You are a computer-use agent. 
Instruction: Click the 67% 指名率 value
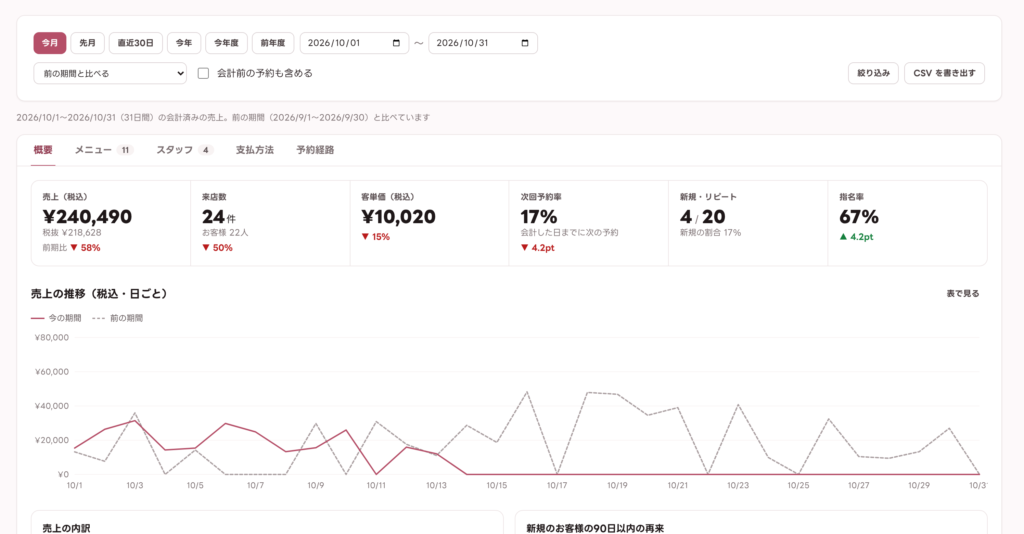[x=859, y=217]
